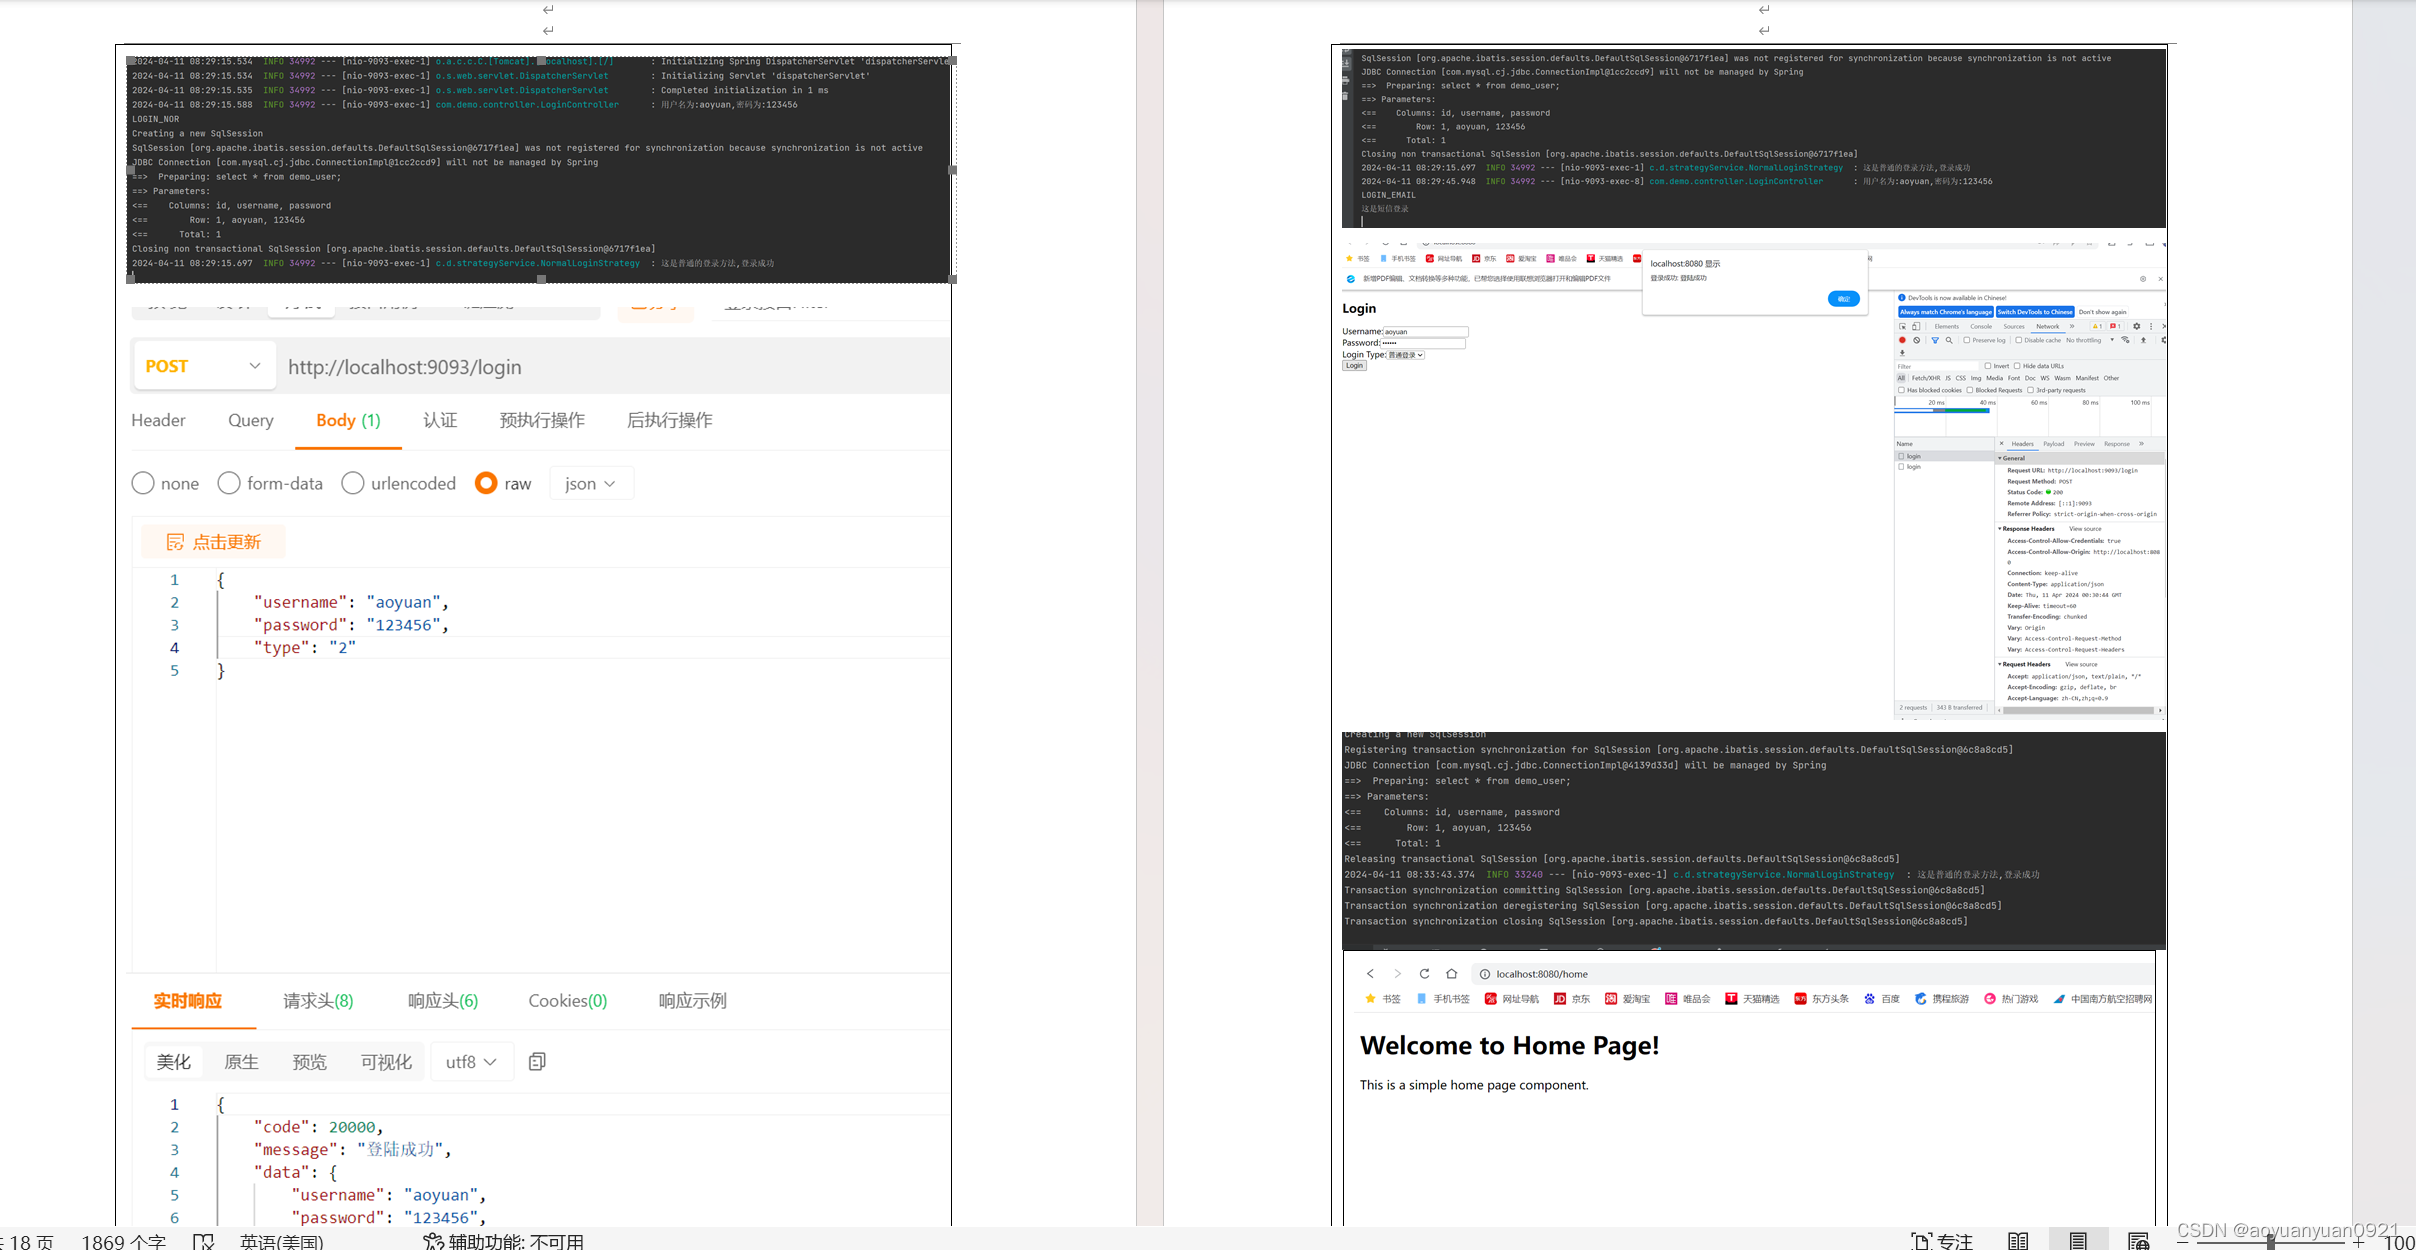Toggle the Invert filter checkbox
This screenshot has width=2416, height=1250.
(1988, 366)
